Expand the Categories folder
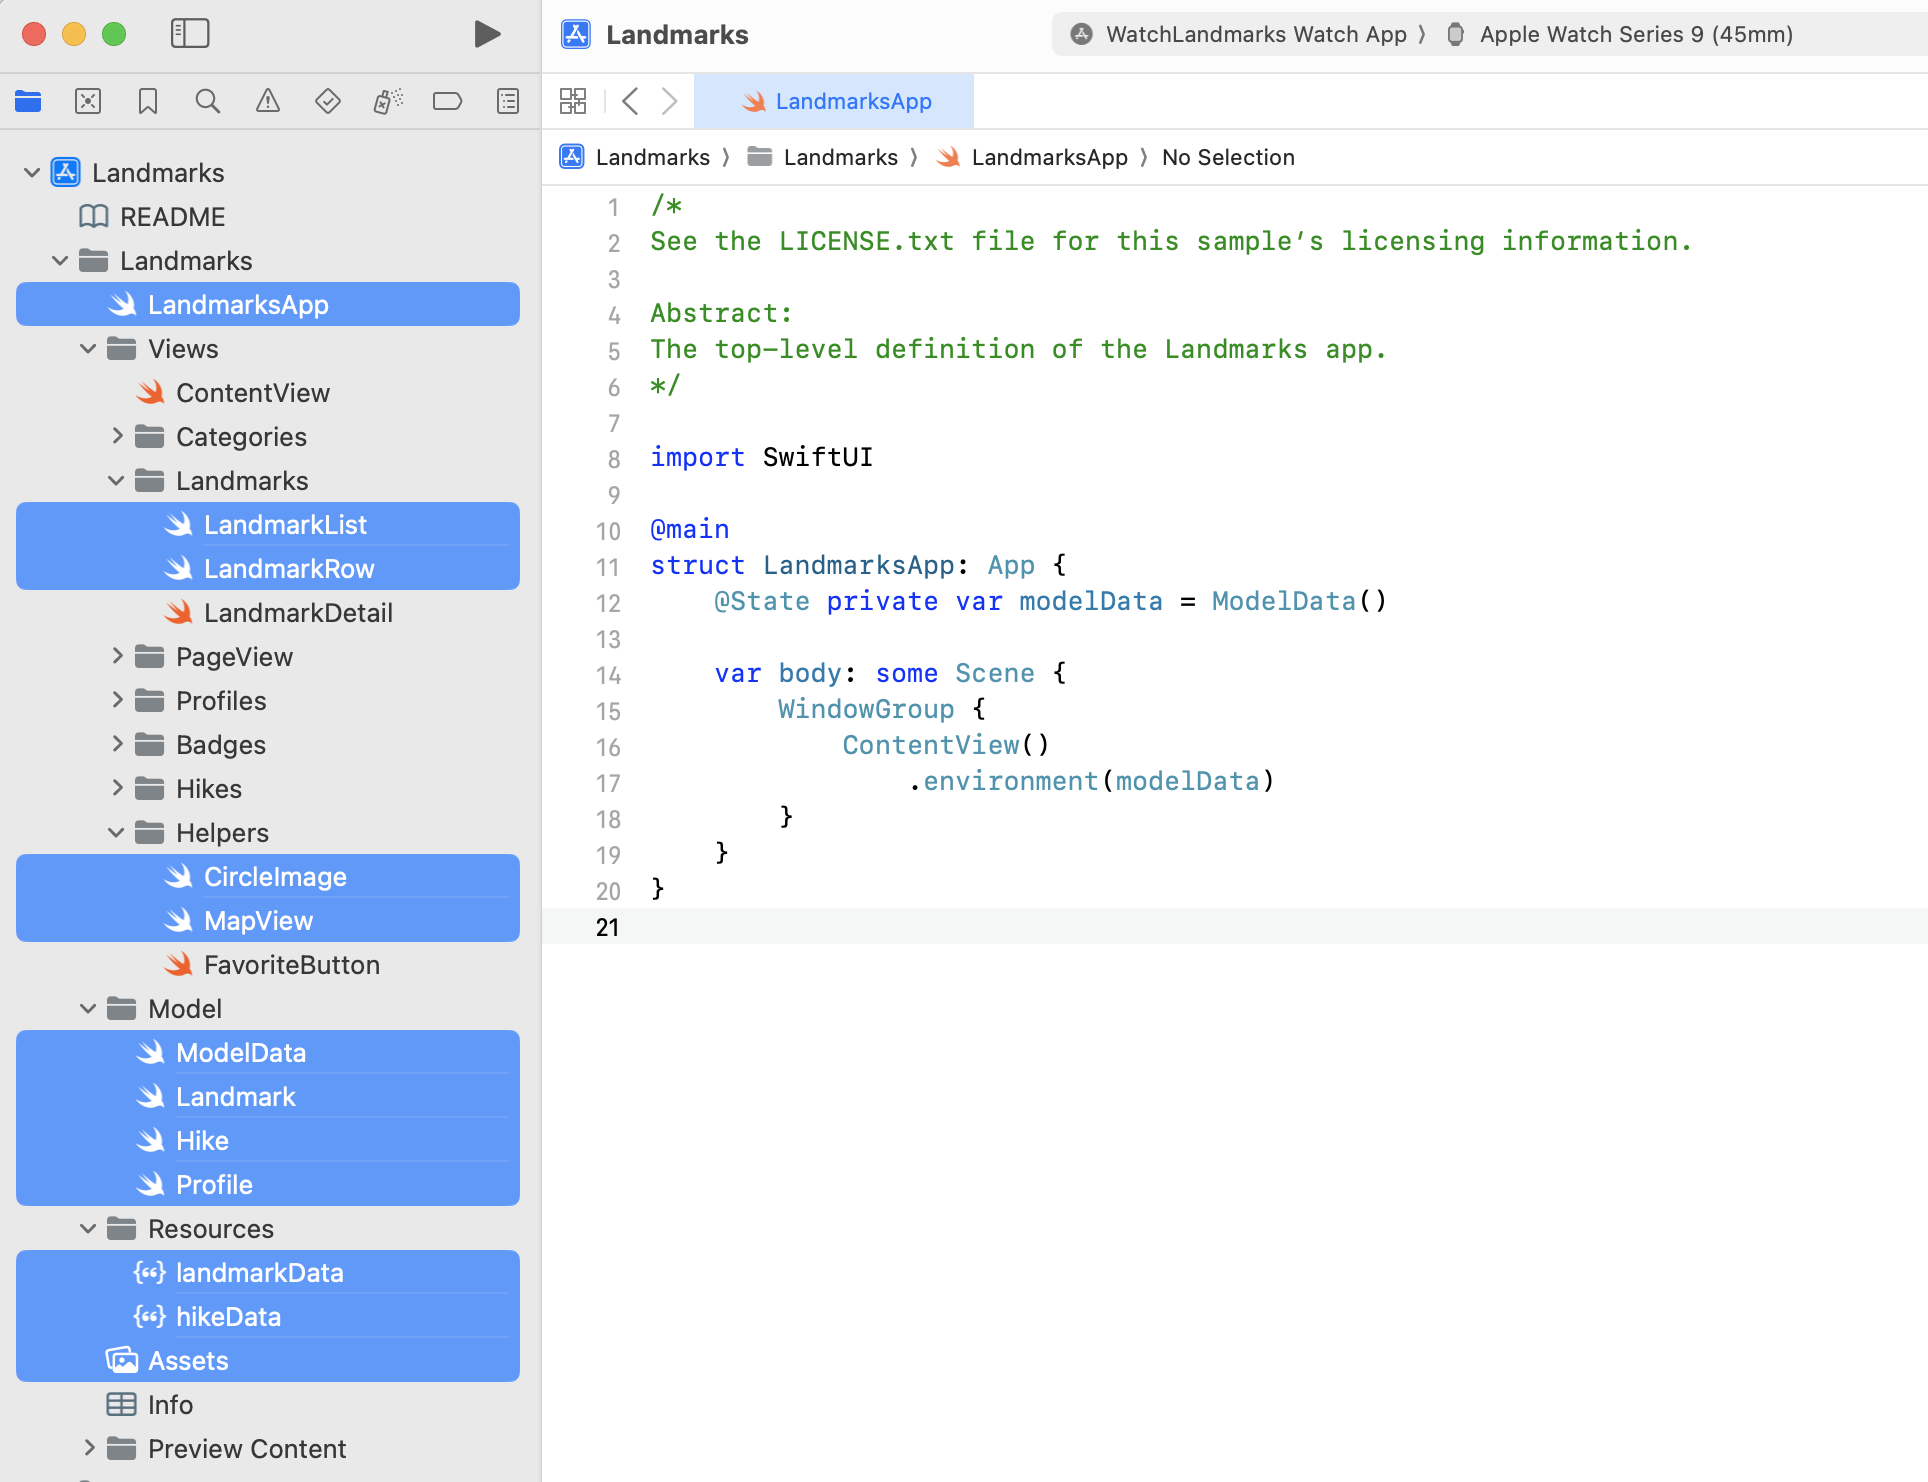Screen dimensions: 1928x1482 117,437
